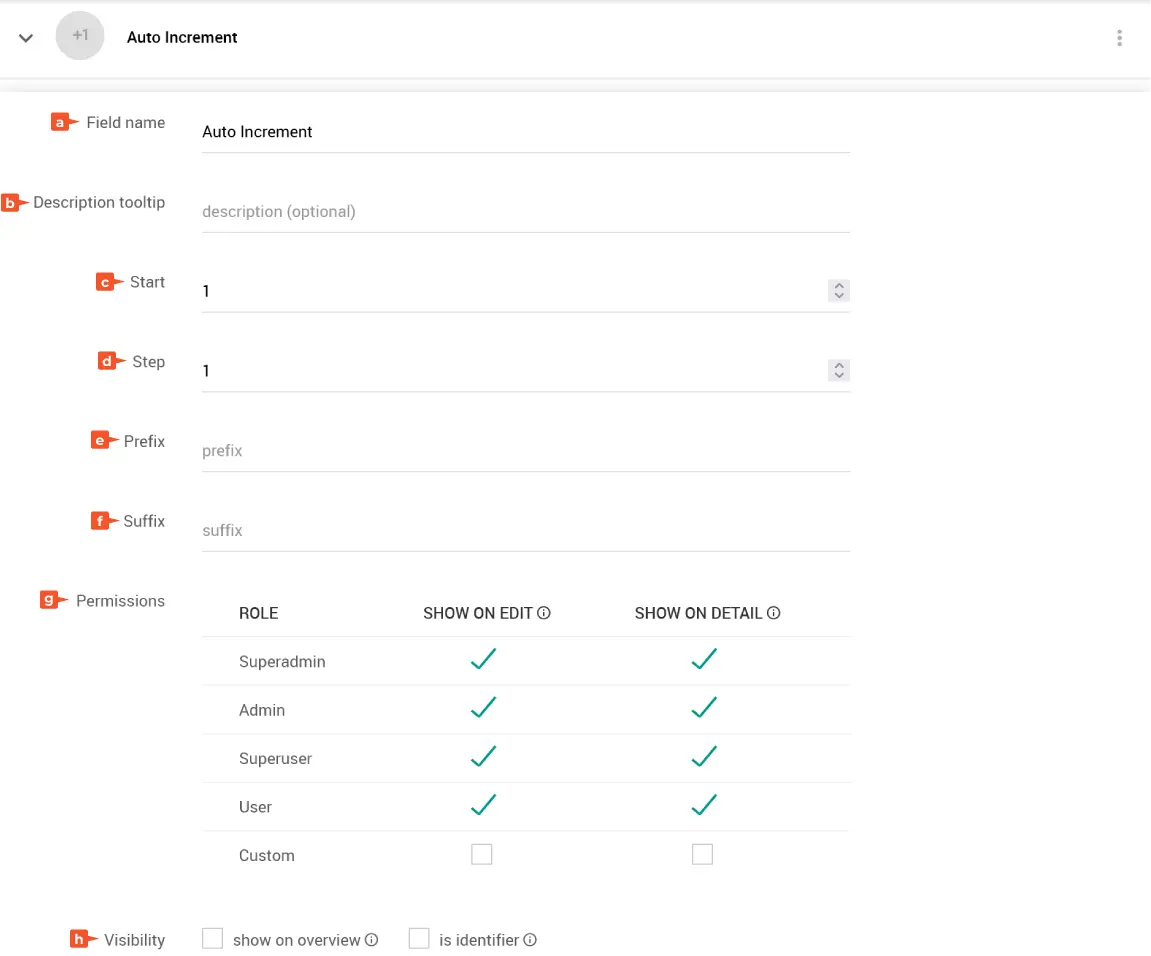Click info icon next to Show on Edit
The height and width of the screenshot is (956, 1151).
click(x=545, y=613)
